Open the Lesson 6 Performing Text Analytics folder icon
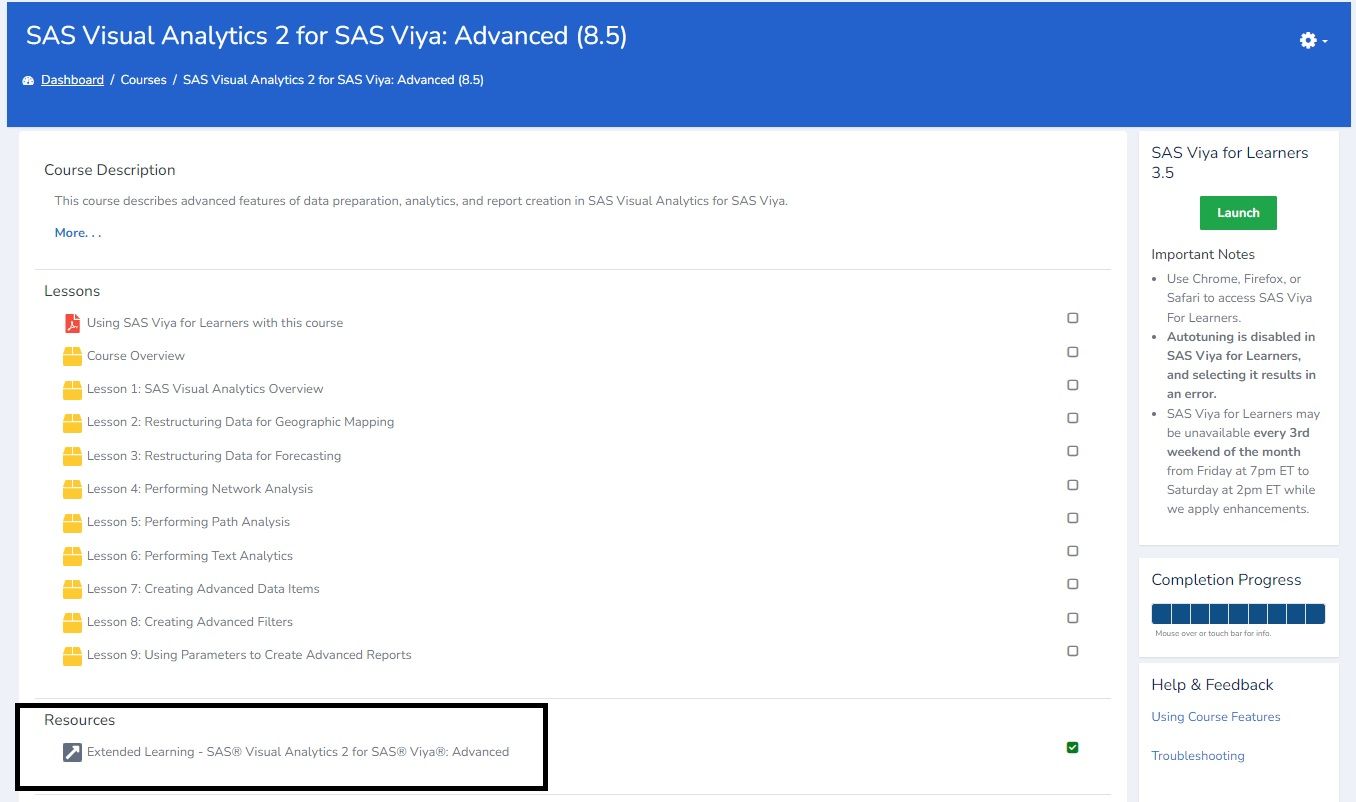Image resolution: width=1356 pixels, height=802 pixels. (72, 555)
